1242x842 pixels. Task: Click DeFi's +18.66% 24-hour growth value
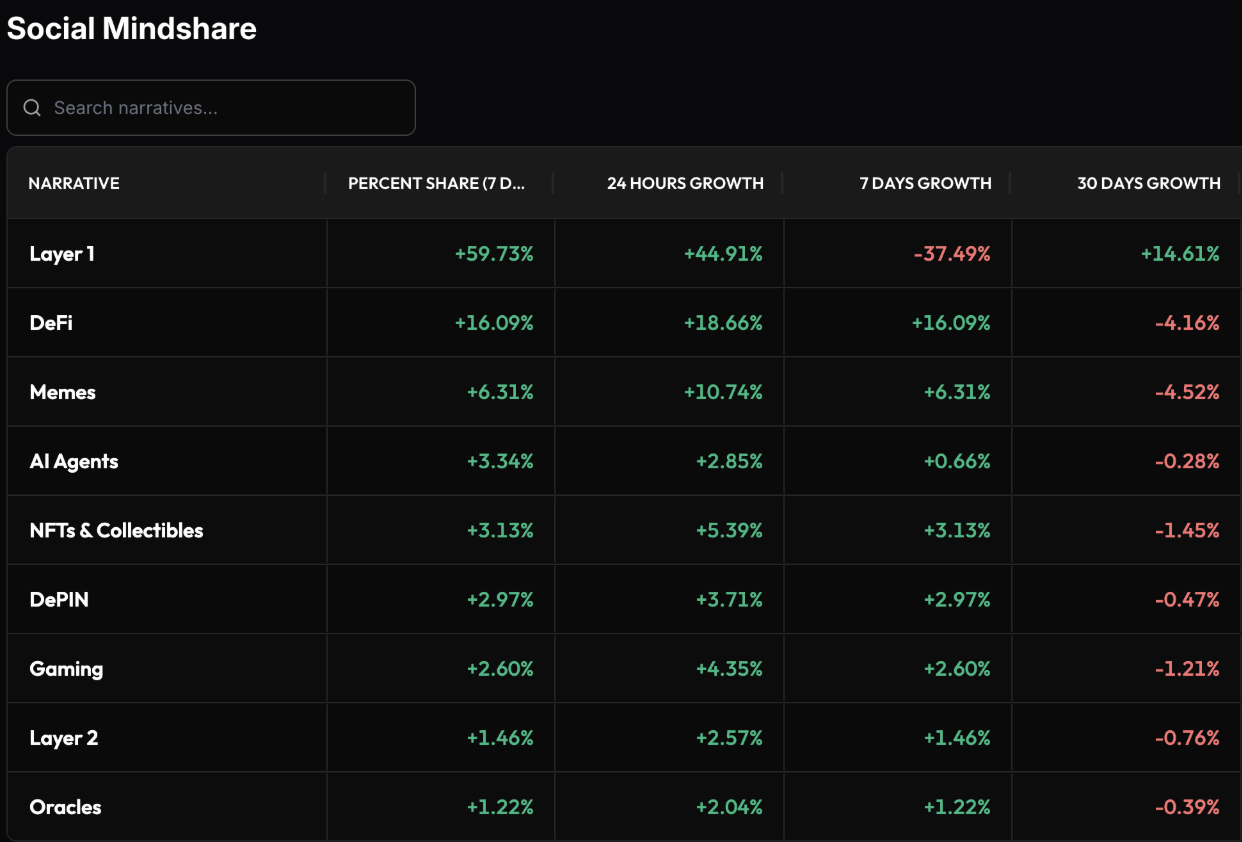pos(723,323)
